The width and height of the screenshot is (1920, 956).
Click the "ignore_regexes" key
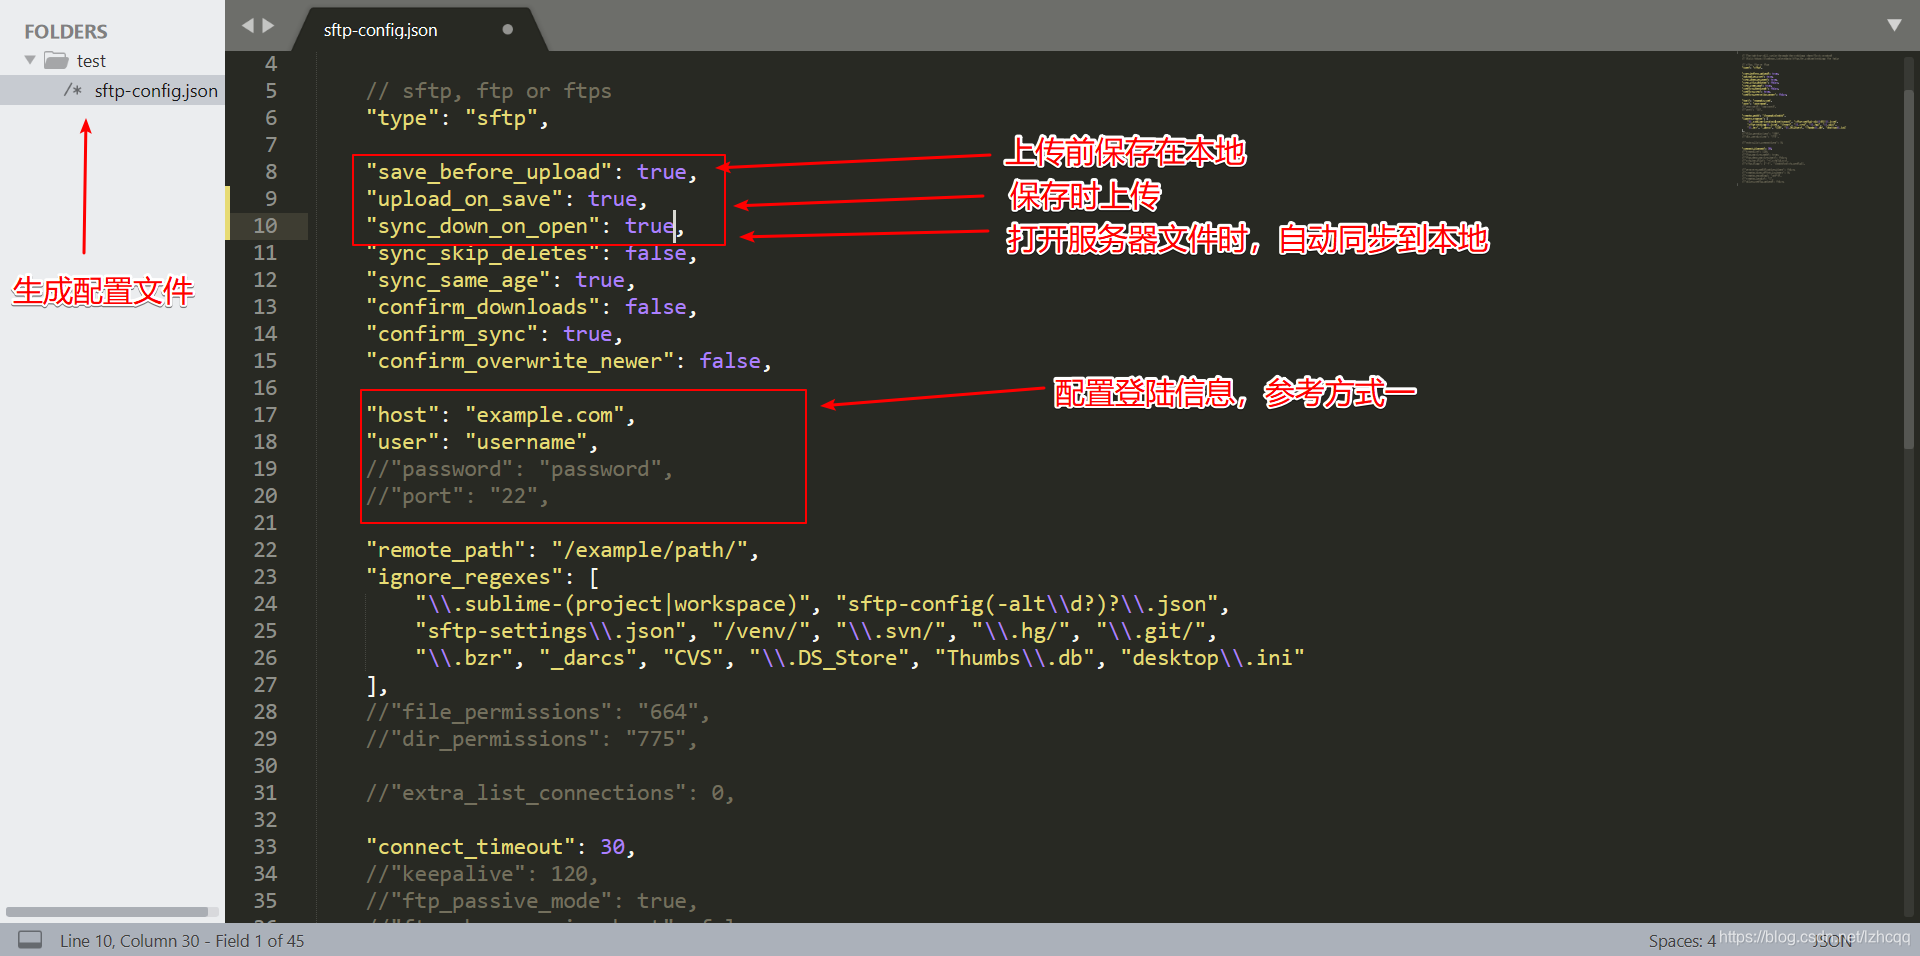coord(464,577)
